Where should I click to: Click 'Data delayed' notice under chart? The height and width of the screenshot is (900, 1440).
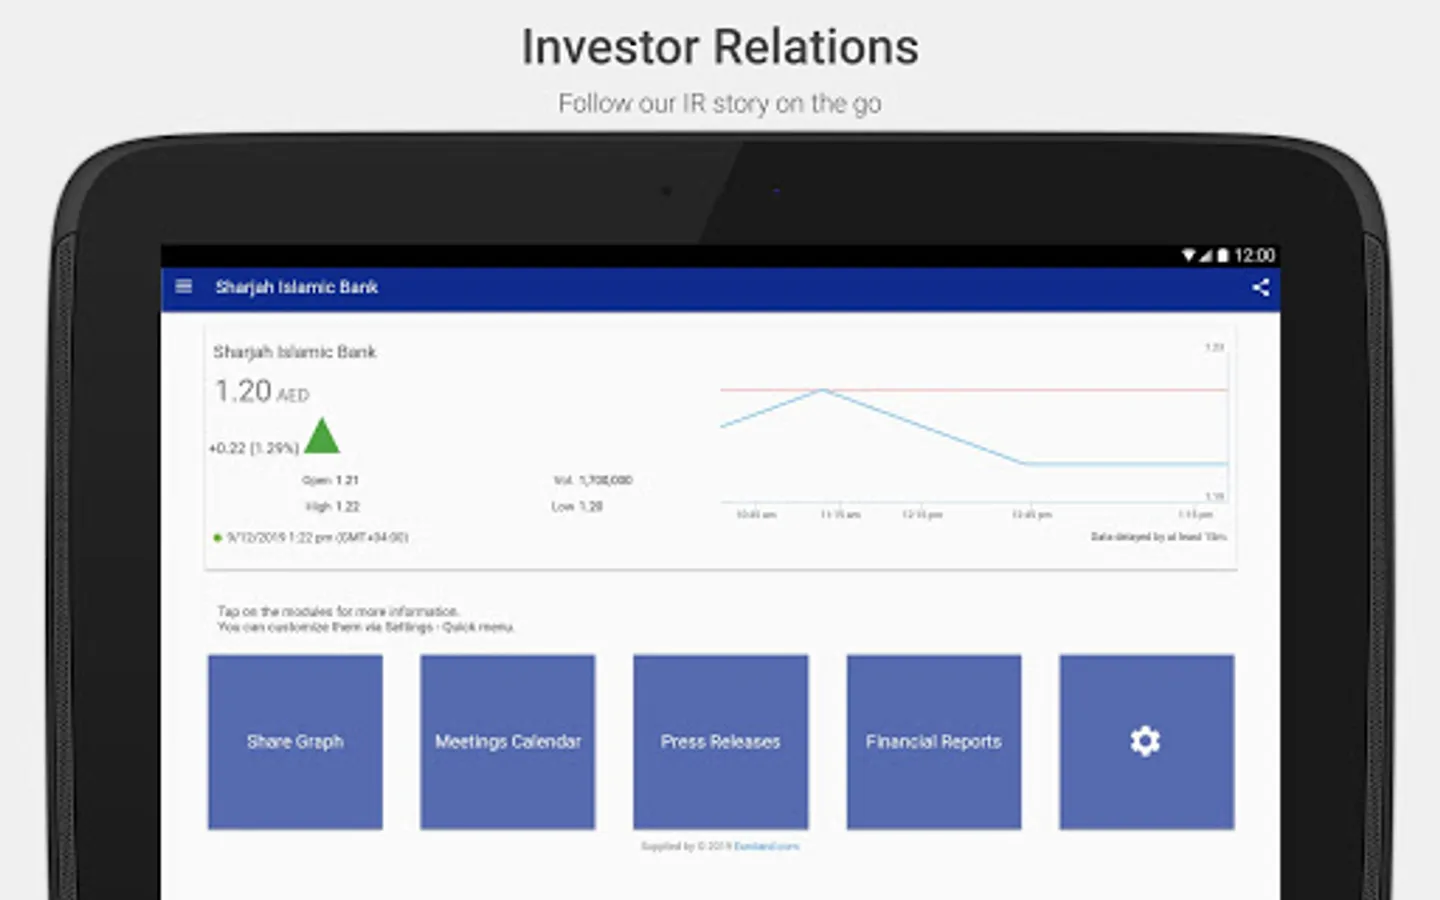[1159, 537]
